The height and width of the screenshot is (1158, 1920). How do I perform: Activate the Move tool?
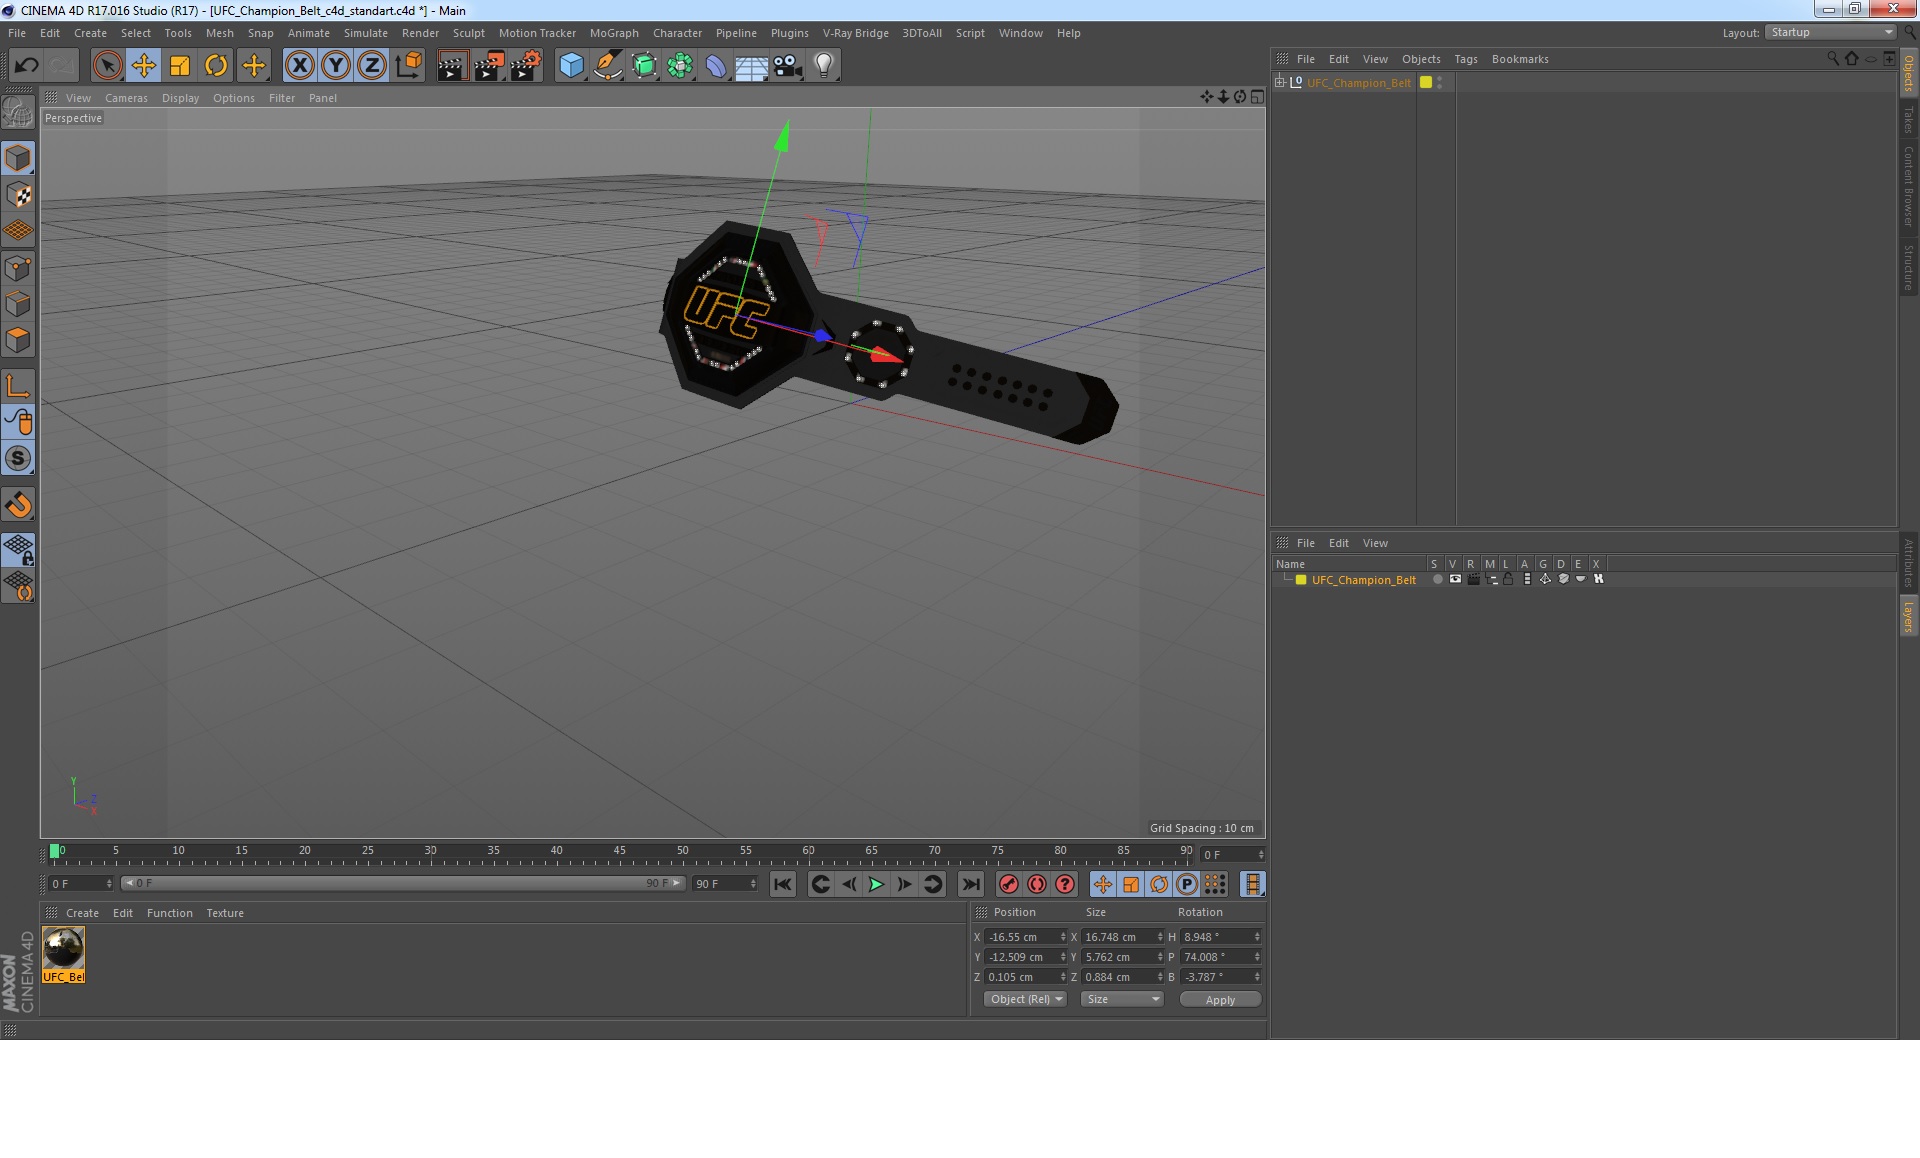143,66
